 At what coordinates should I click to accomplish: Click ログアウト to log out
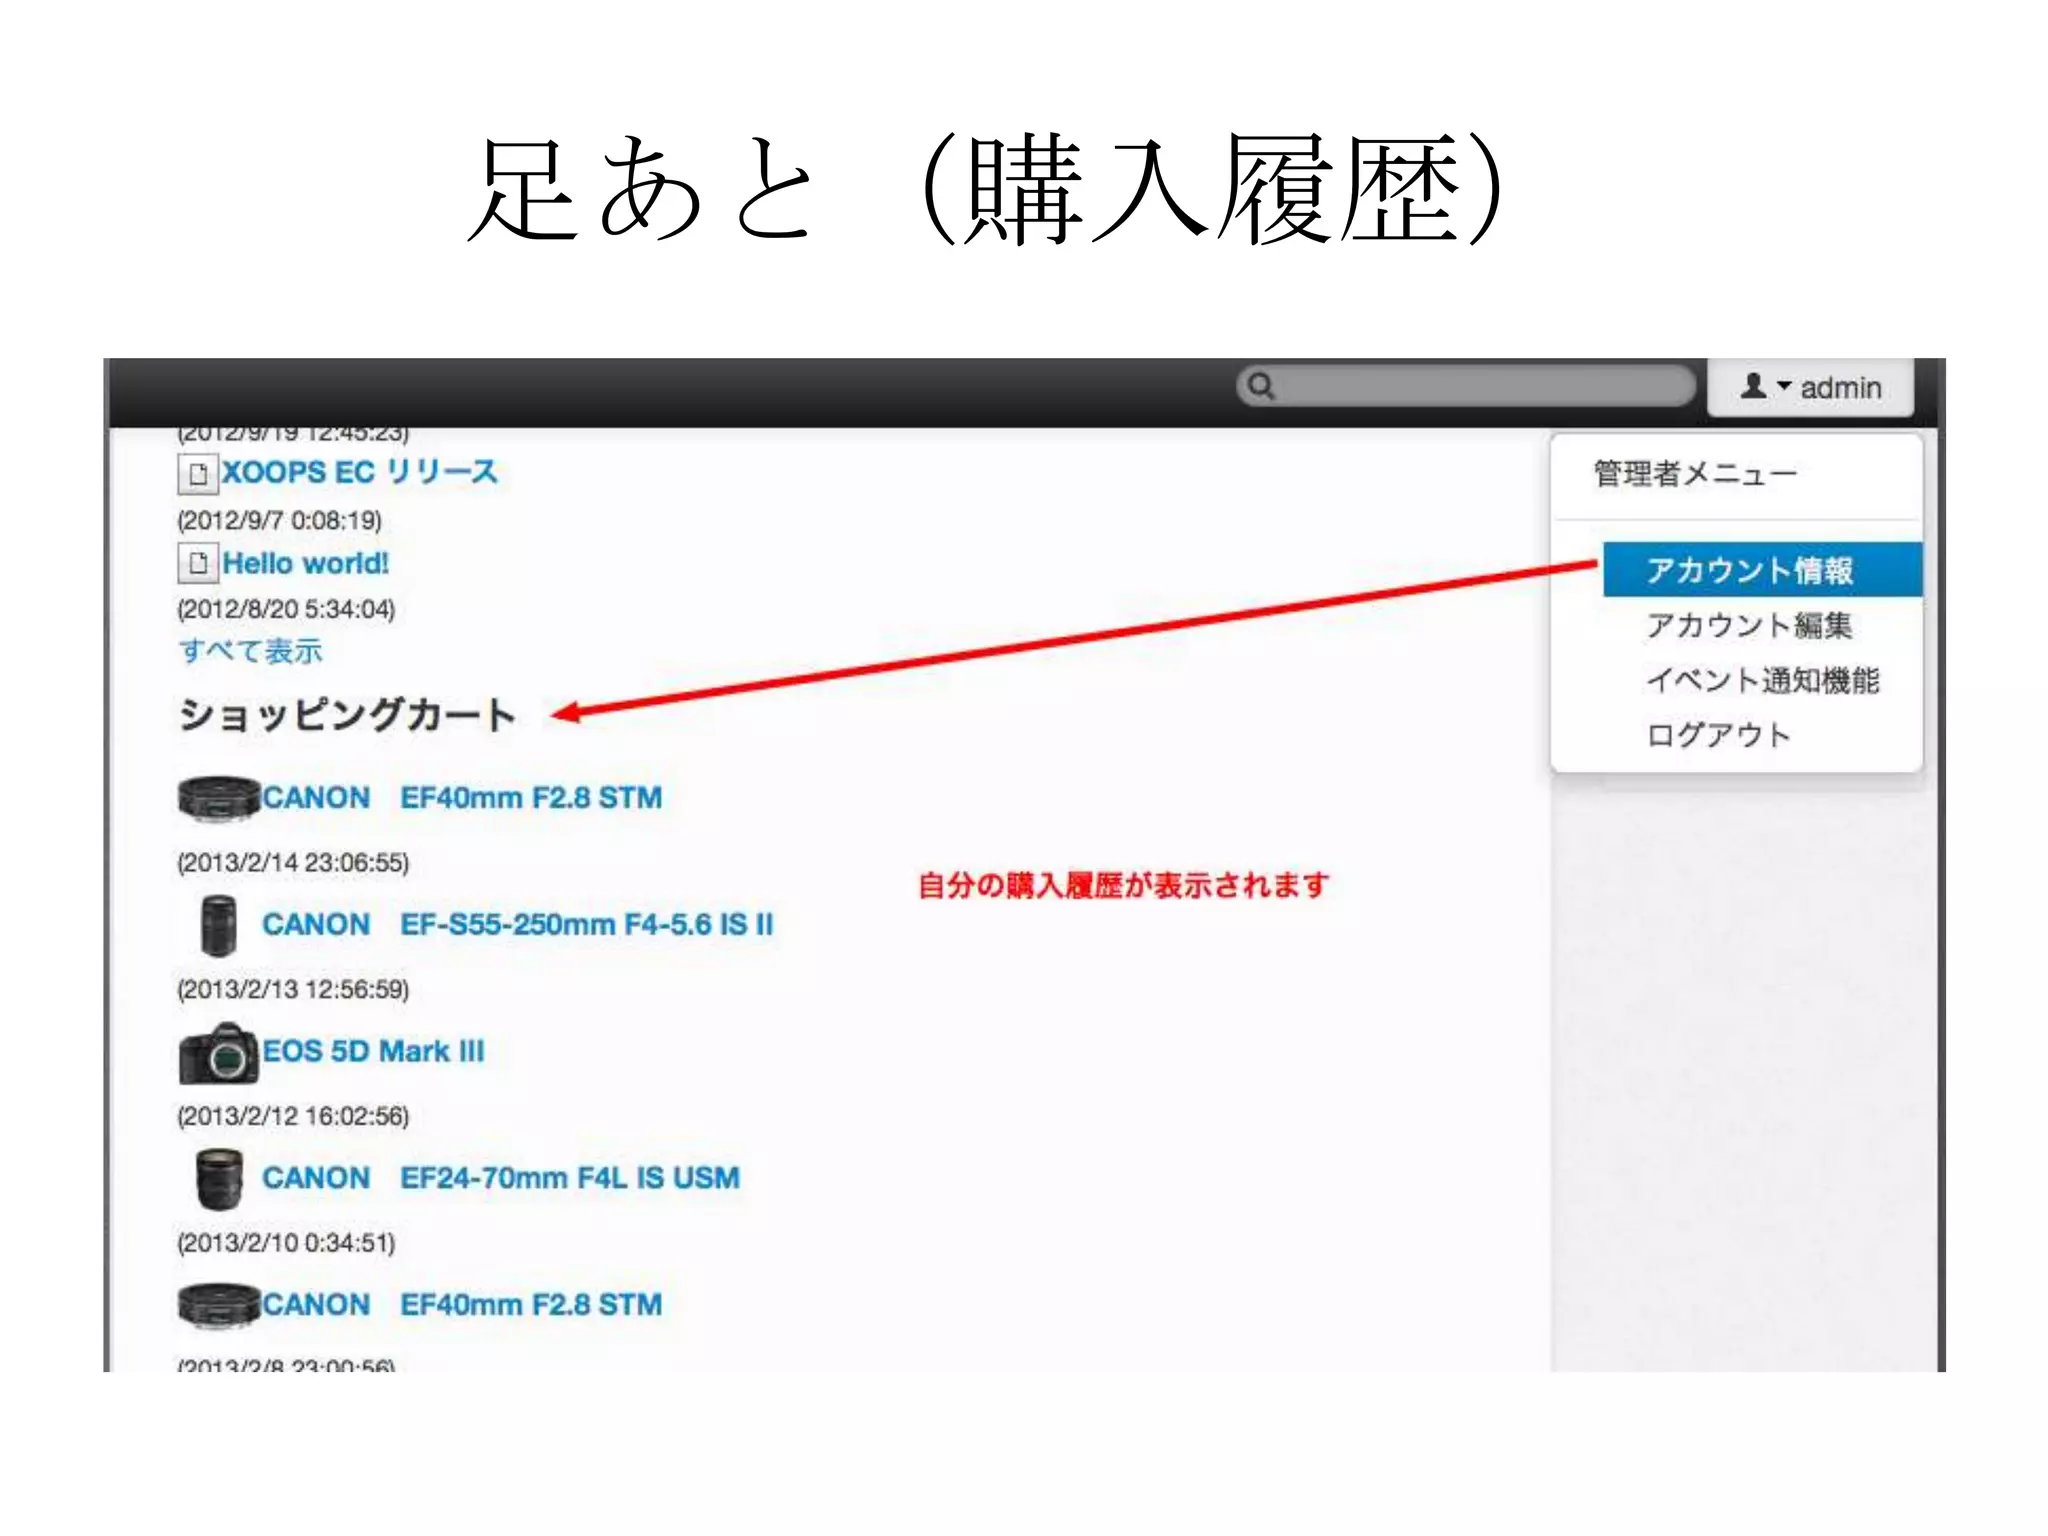(1718, 735)
